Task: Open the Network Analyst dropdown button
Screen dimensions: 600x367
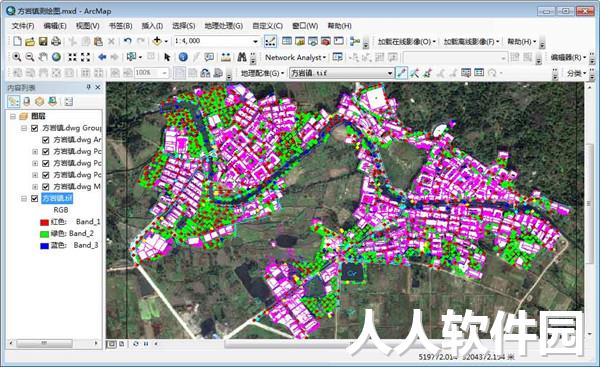Action: pos(295,57)
